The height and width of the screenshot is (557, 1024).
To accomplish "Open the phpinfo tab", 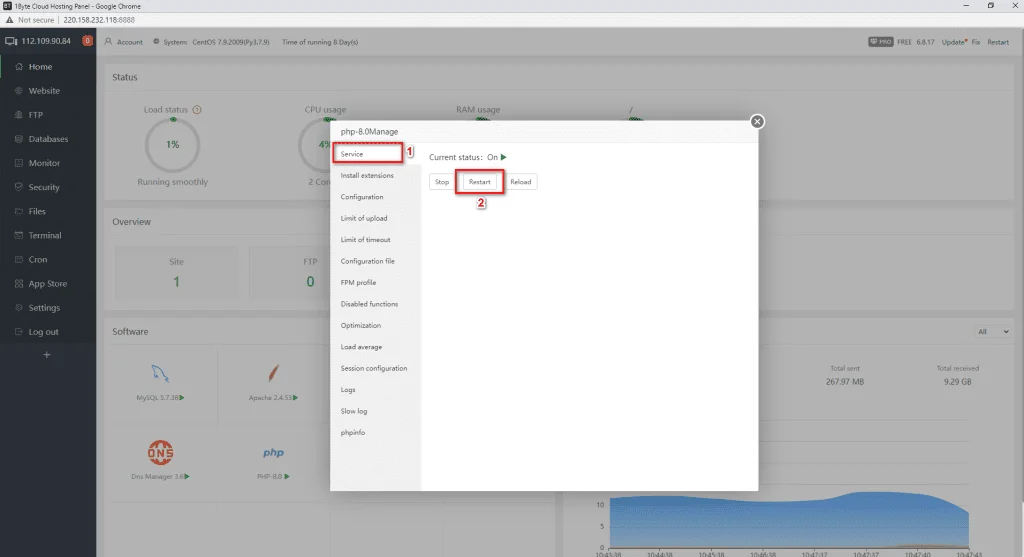I will 353,432.
